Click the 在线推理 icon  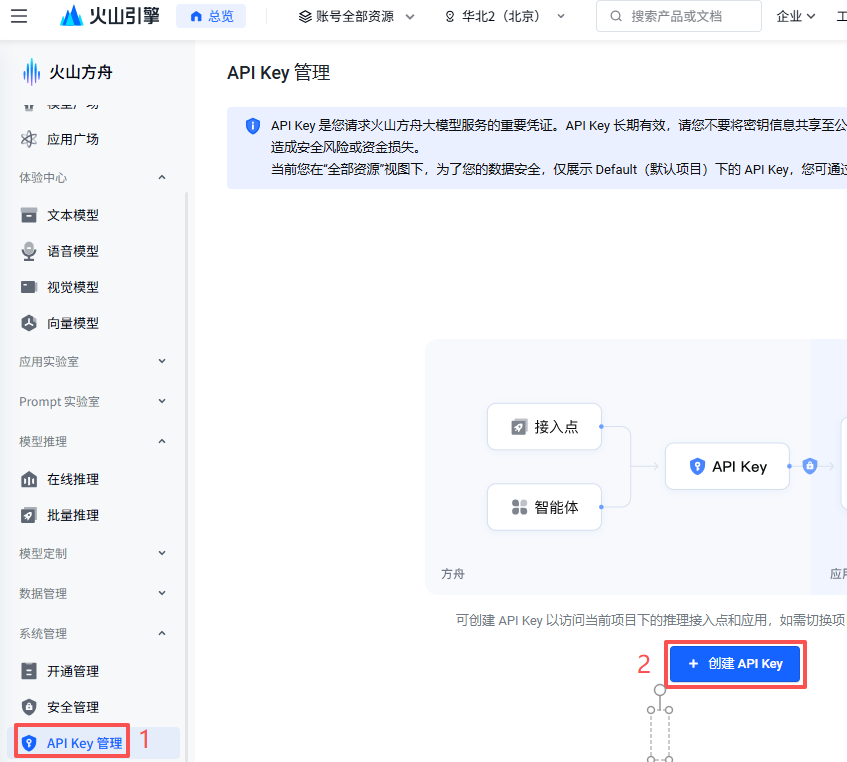click(x=29, y=479)
